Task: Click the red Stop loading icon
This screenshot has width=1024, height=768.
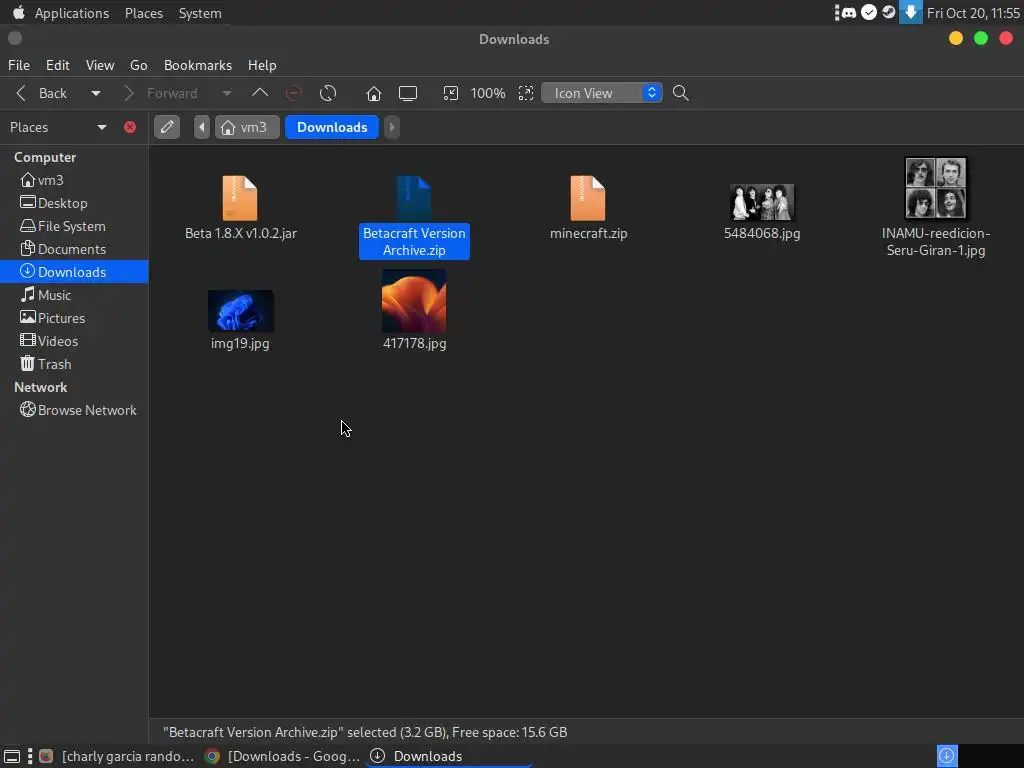Action: pyautogui.click(x=294, y=93)
